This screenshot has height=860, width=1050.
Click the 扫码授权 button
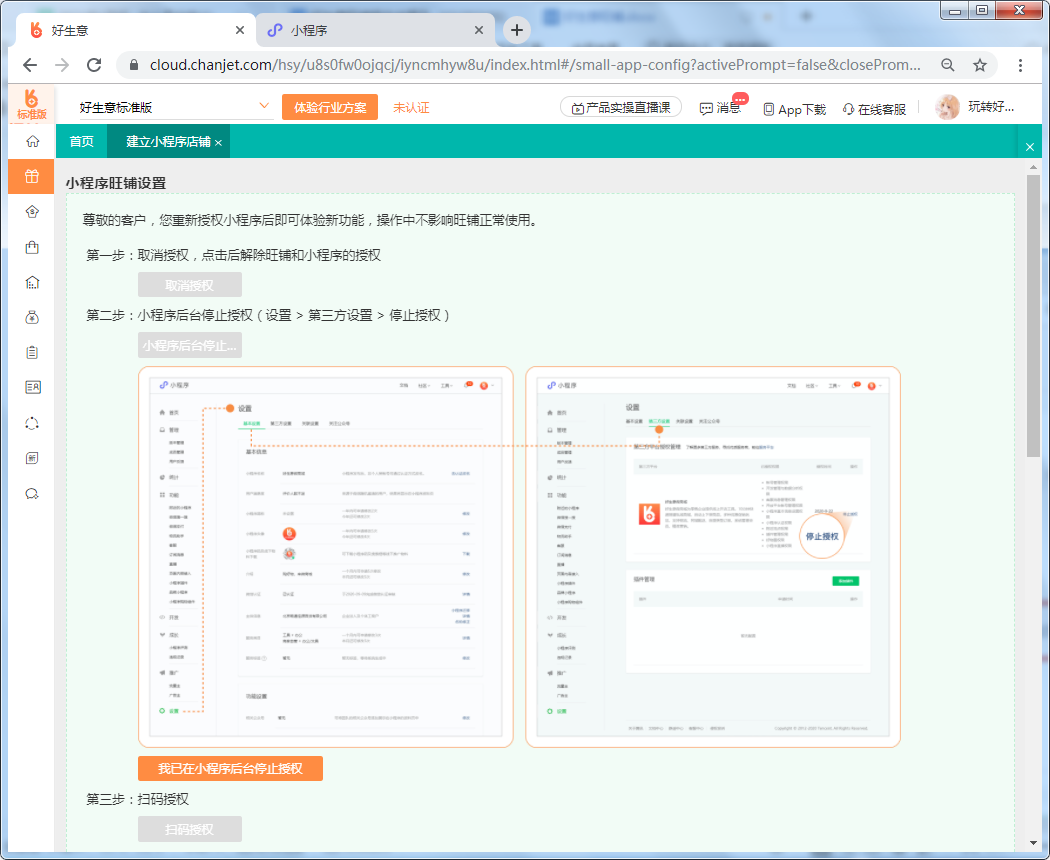coord(190,829)
